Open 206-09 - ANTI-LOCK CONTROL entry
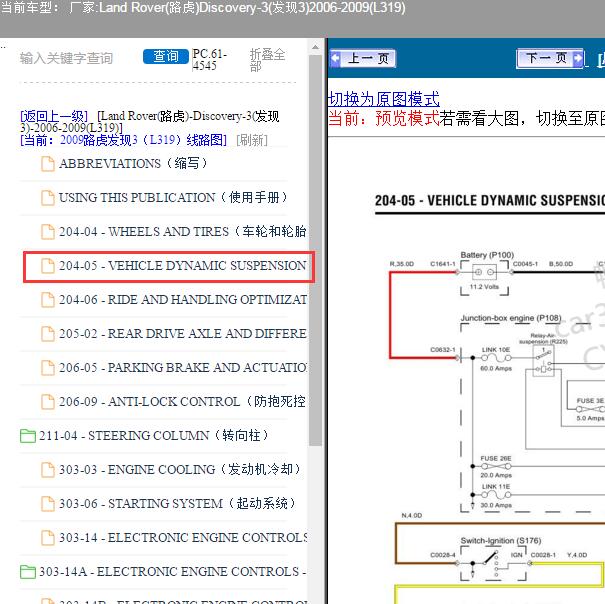This screenshot has height=604, width=605. click(x=183, y=401)
